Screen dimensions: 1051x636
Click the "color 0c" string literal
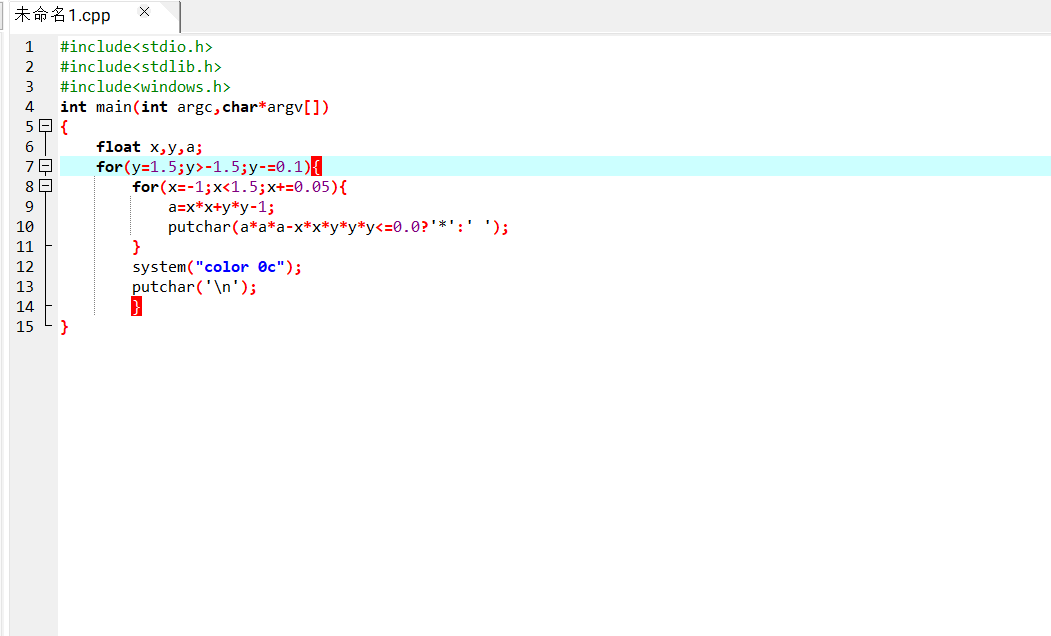[243, 267]
